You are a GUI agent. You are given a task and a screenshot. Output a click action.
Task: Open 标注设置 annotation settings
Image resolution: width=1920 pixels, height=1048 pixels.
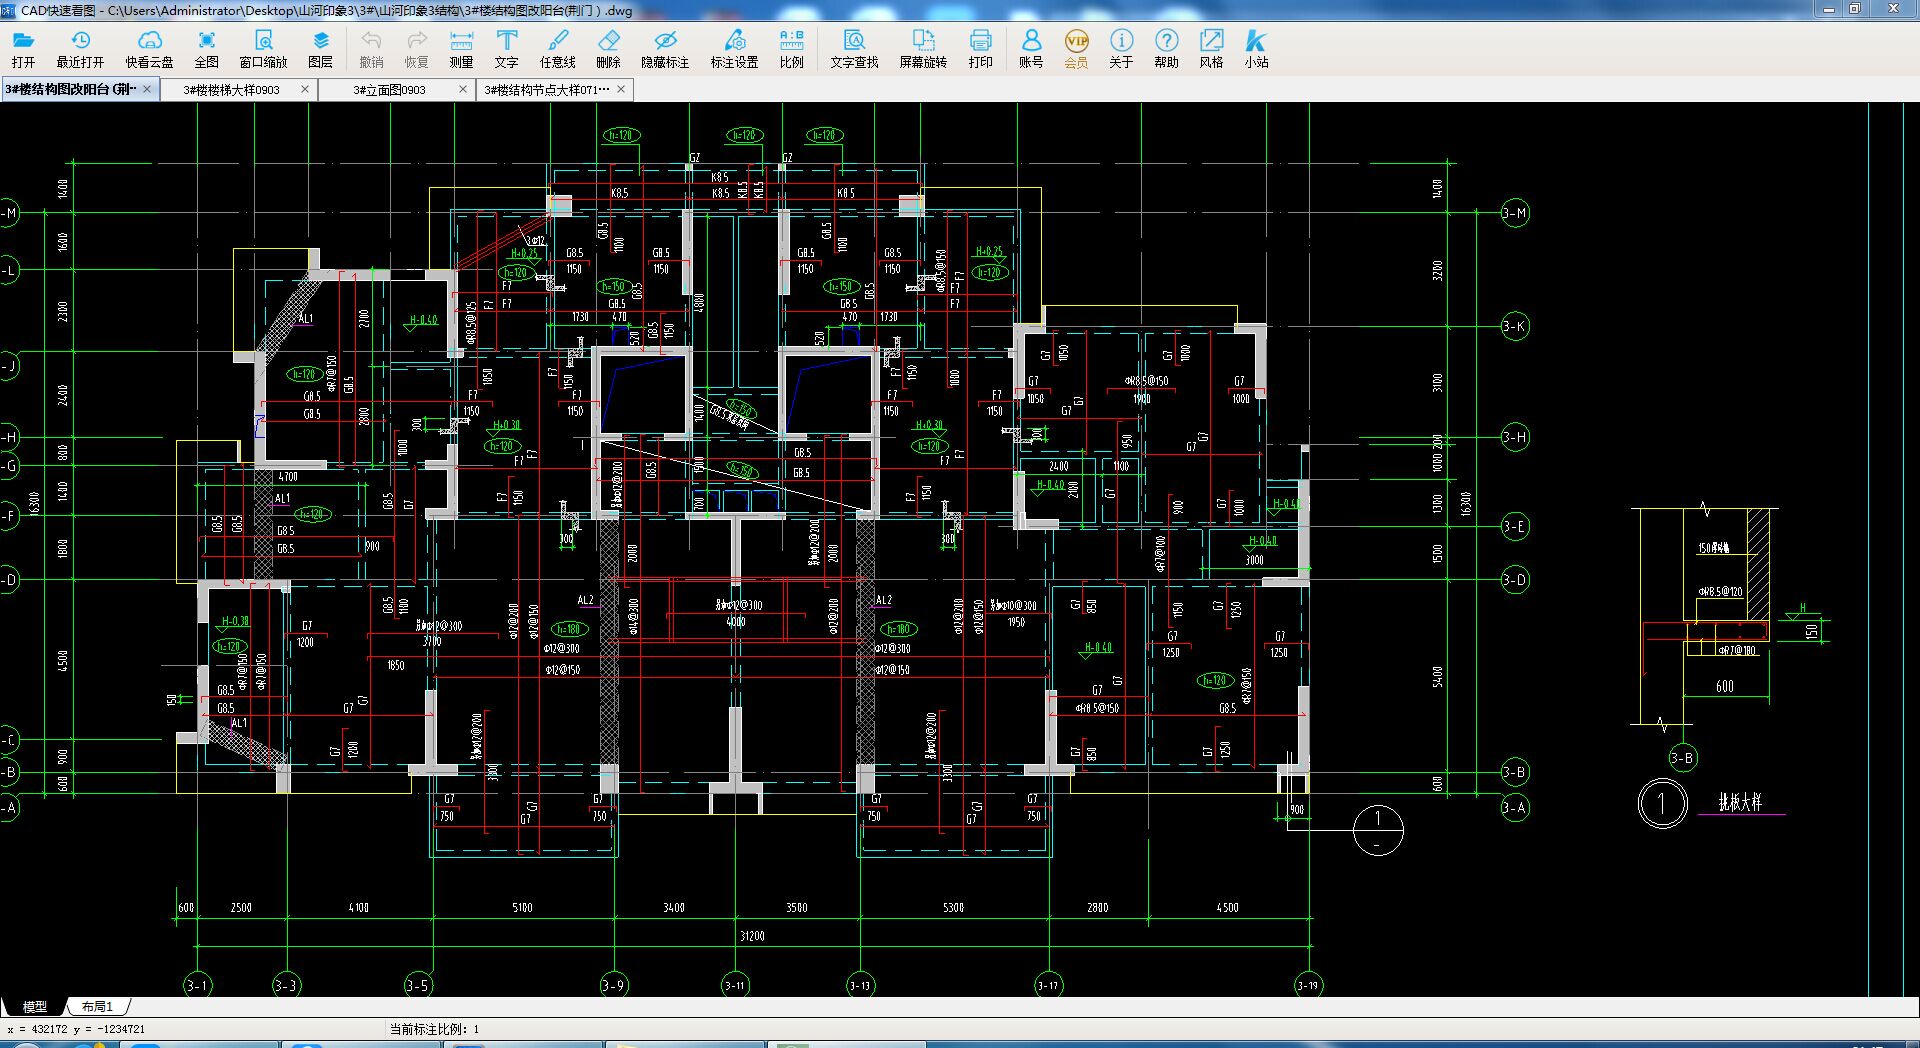tap(734, 48)
